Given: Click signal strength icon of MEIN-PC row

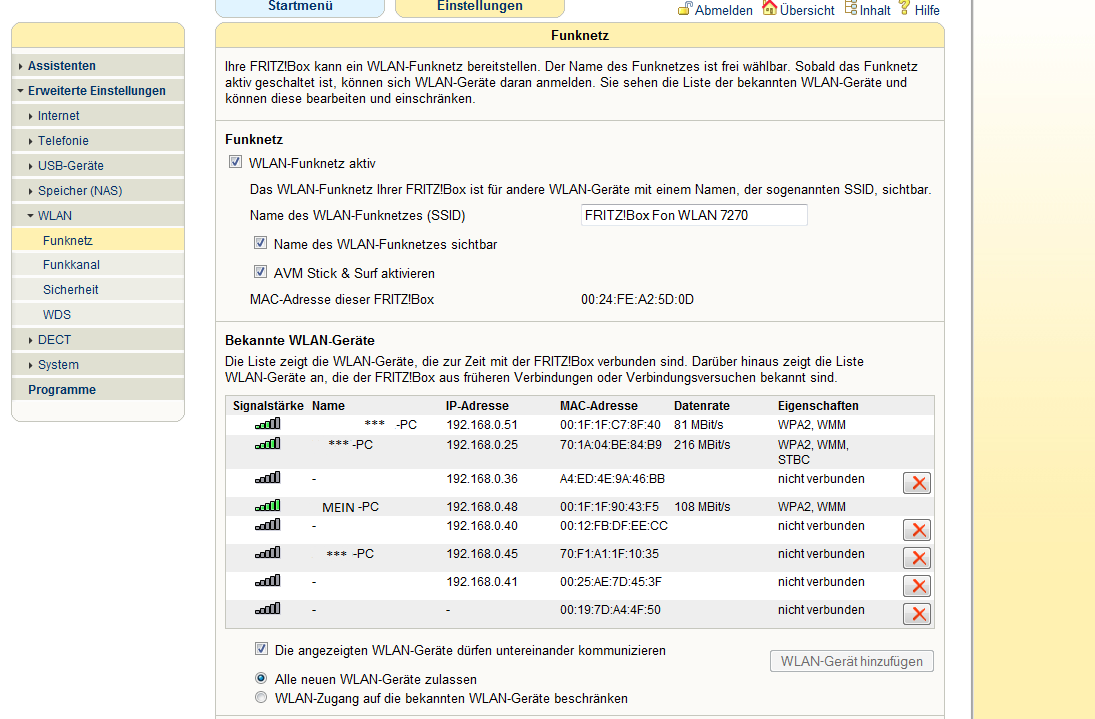Looking at the screenshot, I should pyautogui.click(x=267, y=505).
